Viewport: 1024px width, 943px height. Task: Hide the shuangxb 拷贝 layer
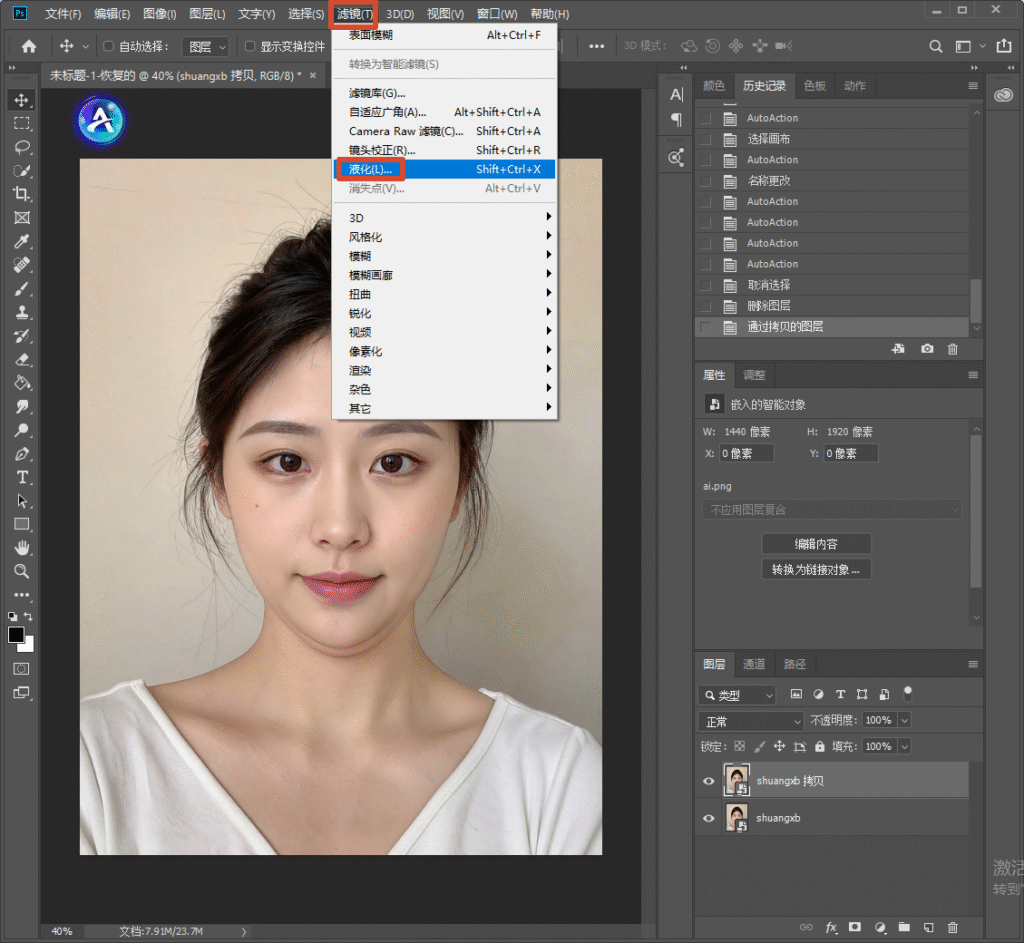tap(709, 781)
